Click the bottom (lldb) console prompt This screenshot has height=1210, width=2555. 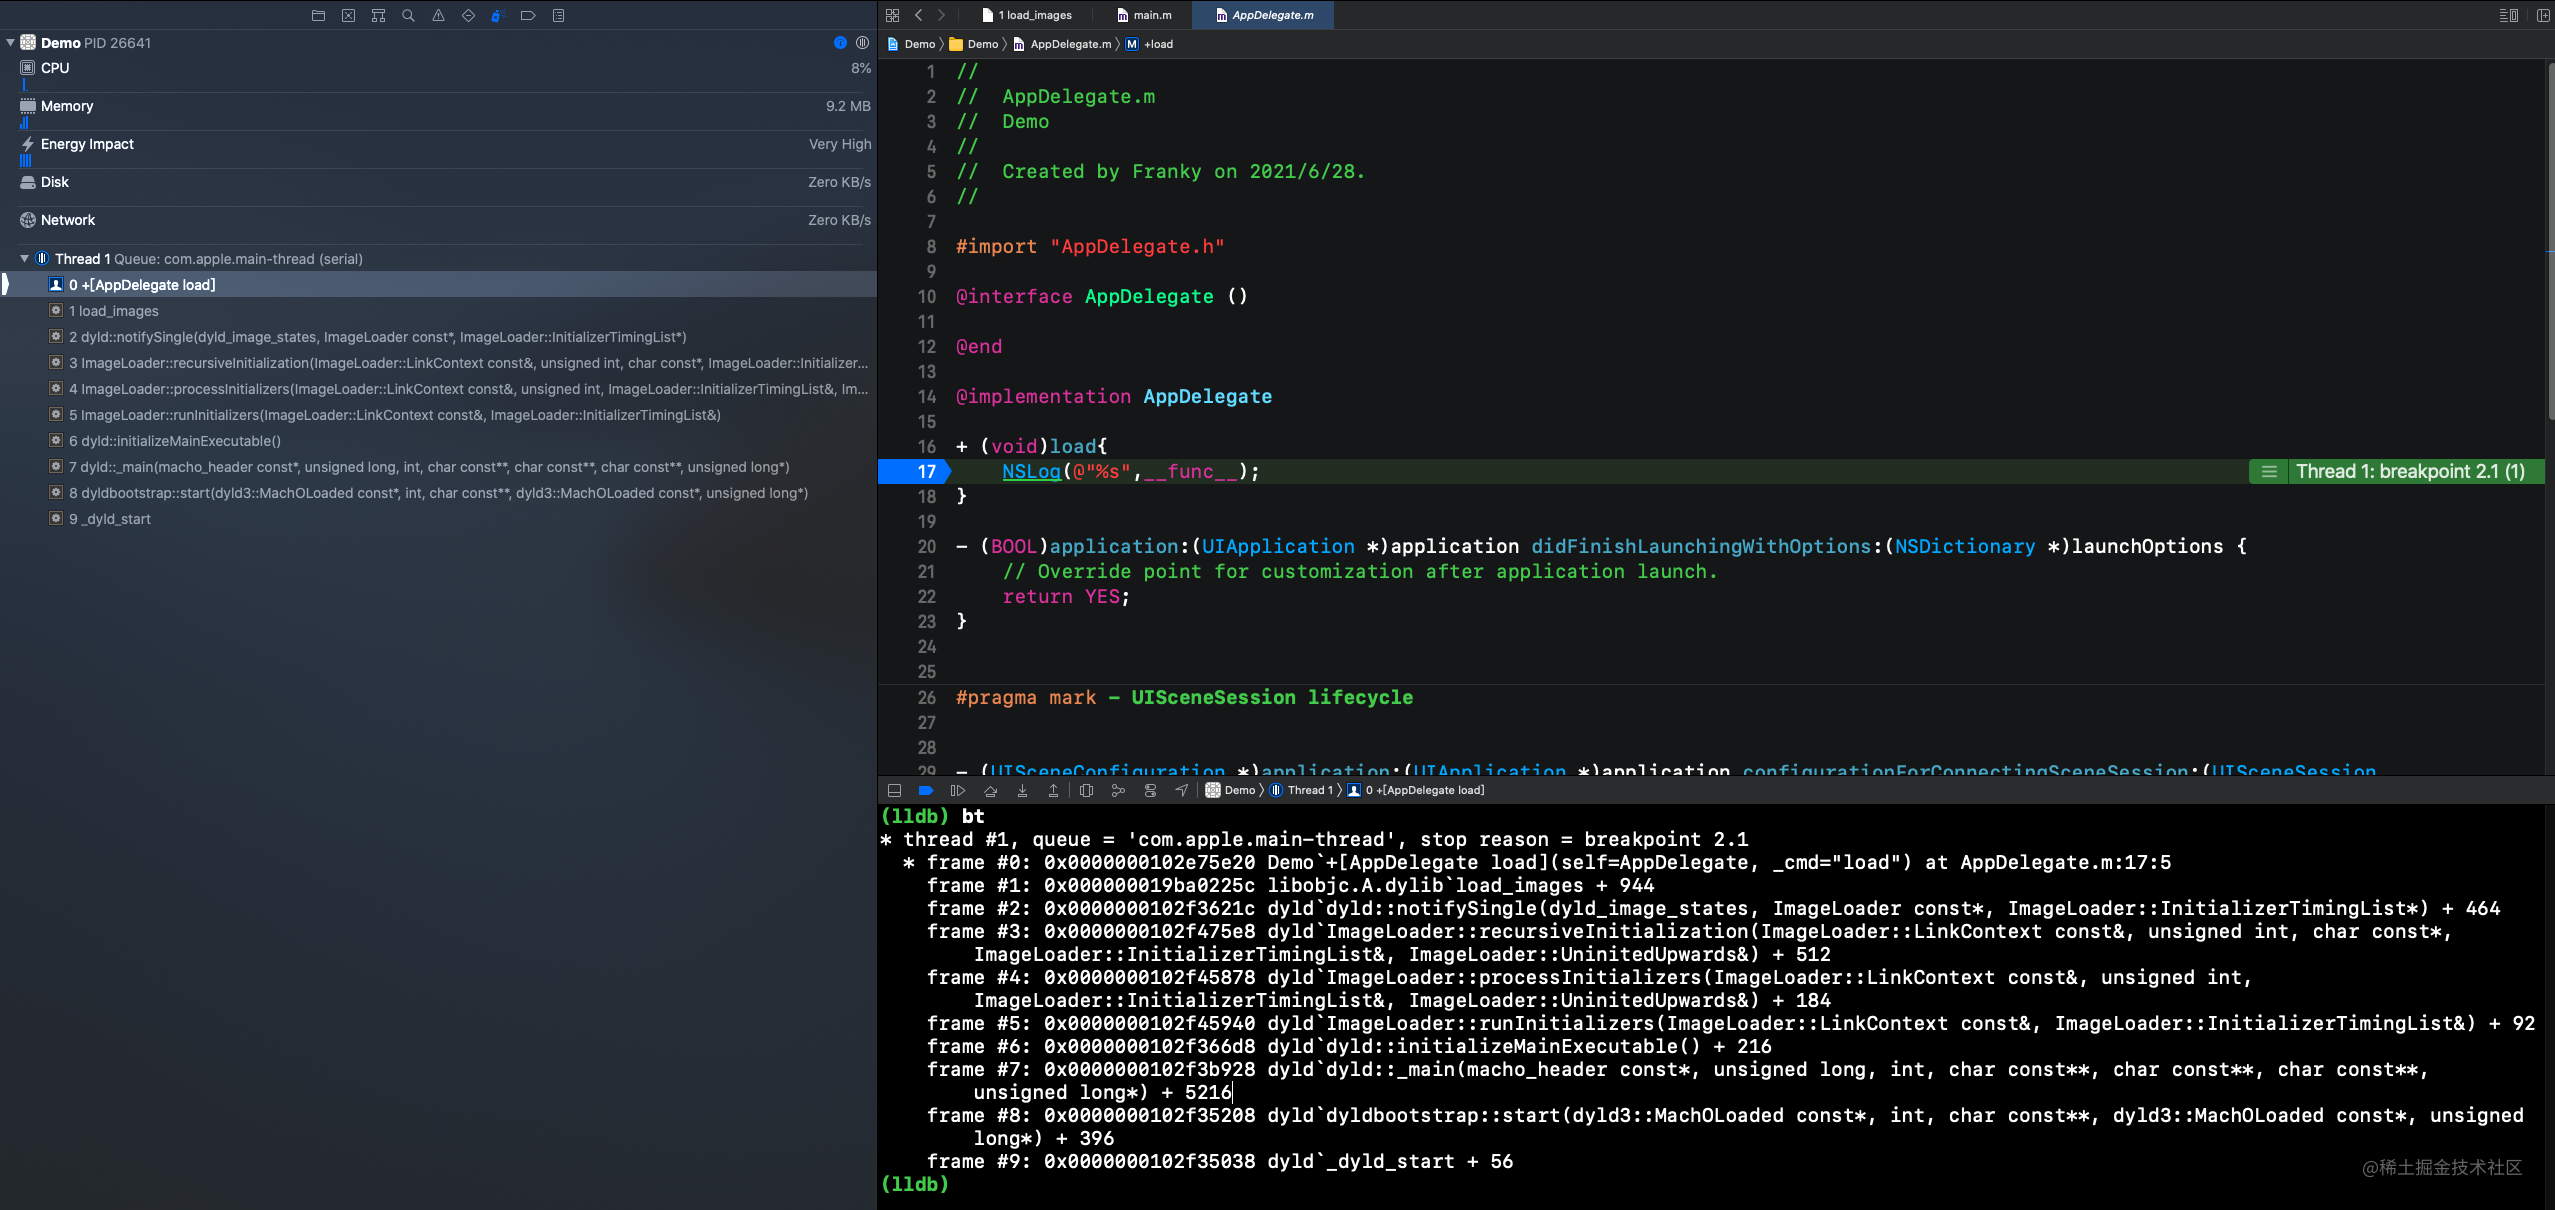[x=914, y=1184]
